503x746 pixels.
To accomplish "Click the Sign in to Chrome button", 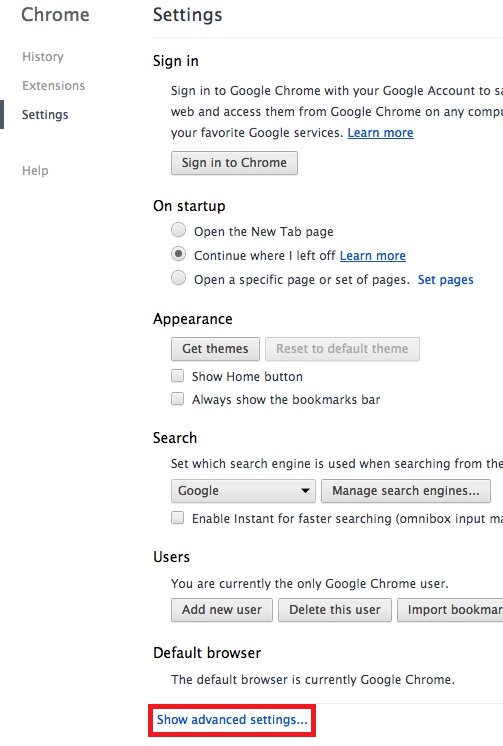I will point(234,163).
